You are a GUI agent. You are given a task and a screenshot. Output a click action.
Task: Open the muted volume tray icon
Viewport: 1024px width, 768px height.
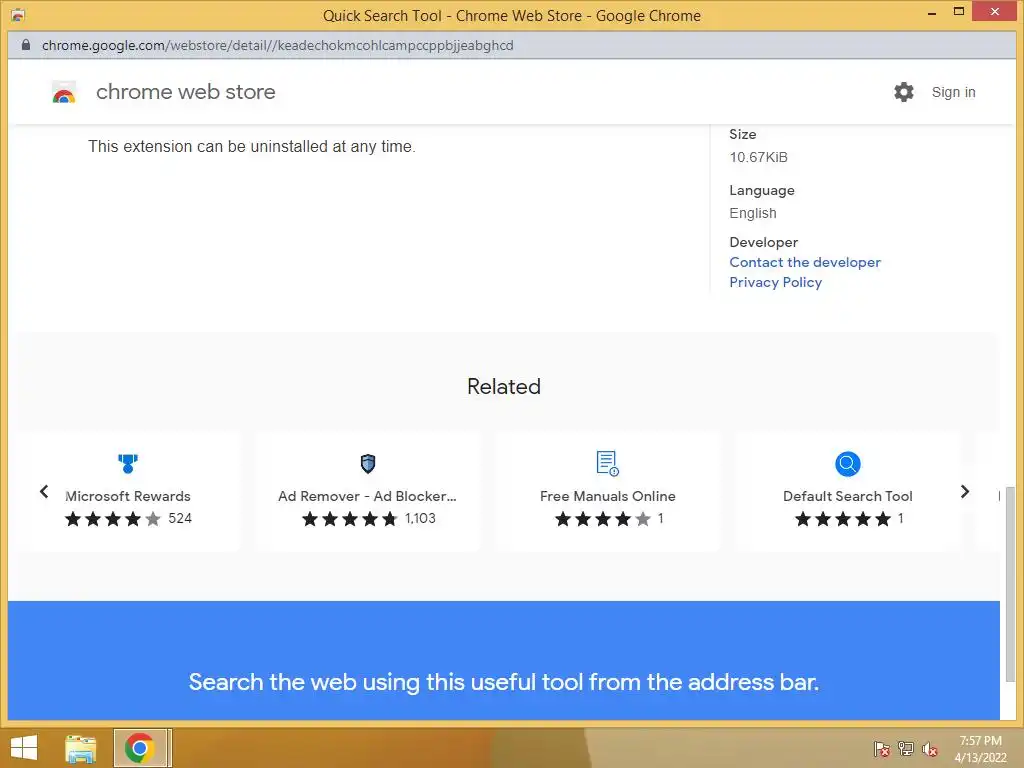[x=929, y=748]
